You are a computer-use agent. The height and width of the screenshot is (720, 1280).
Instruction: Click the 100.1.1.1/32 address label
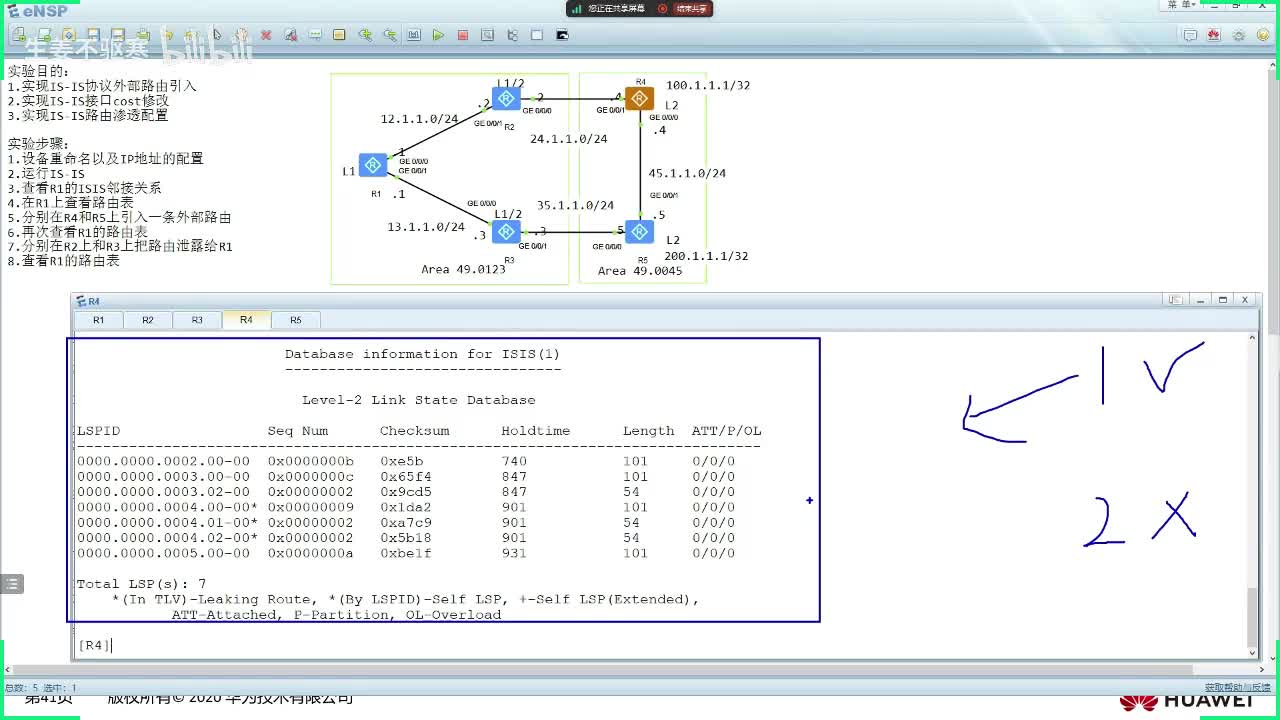(x=708, y=86)
